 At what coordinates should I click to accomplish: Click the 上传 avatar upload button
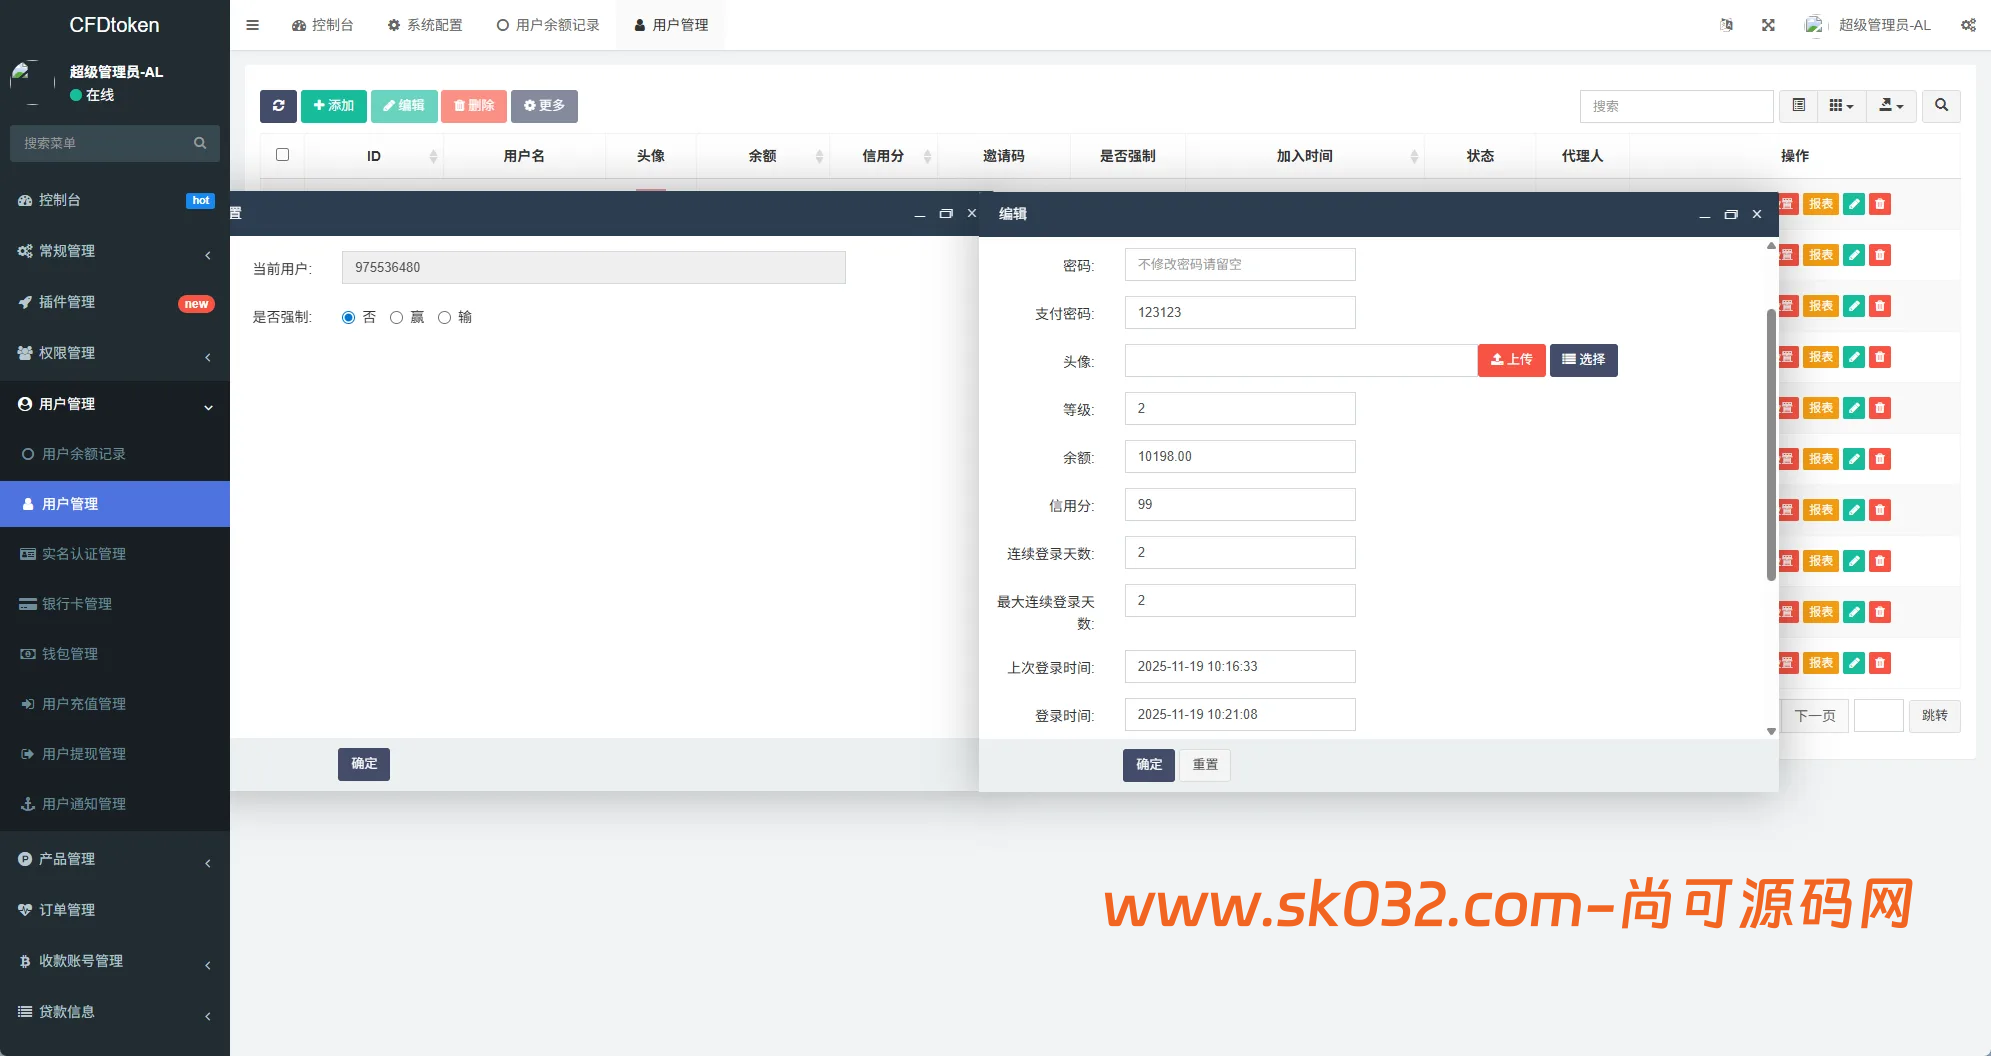(1512, 360)
